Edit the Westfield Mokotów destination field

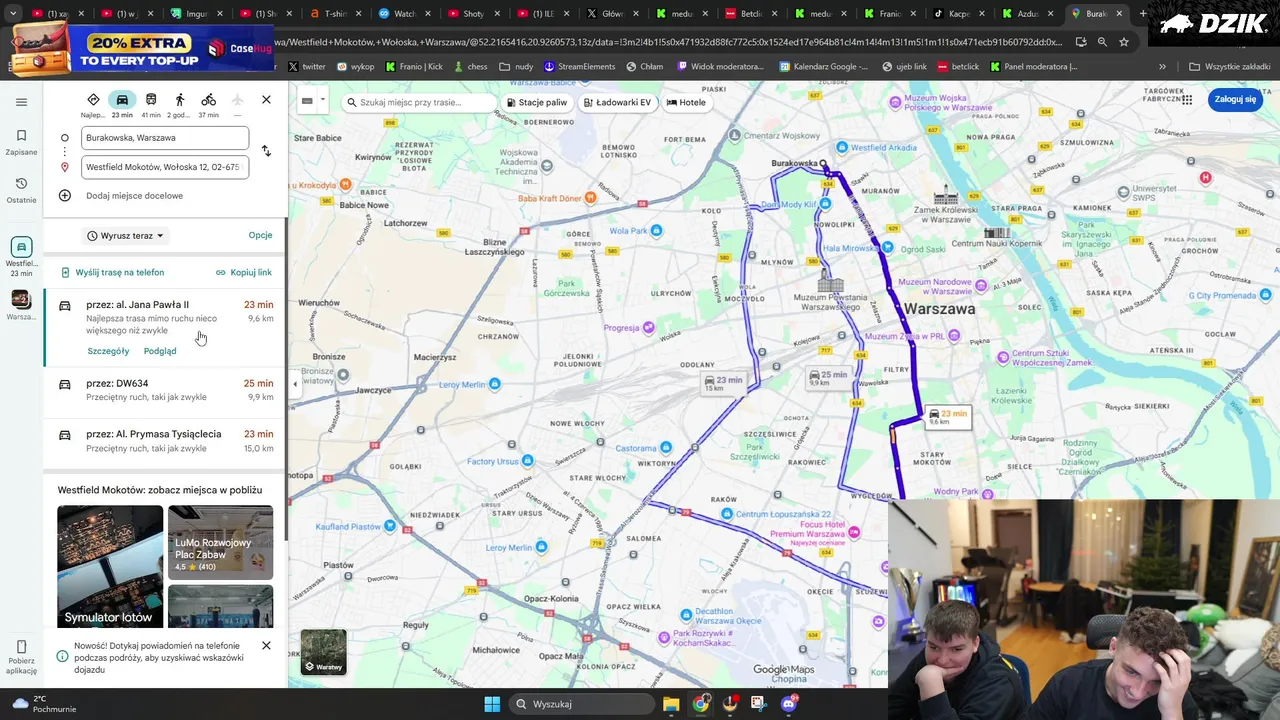pos(165,167)
